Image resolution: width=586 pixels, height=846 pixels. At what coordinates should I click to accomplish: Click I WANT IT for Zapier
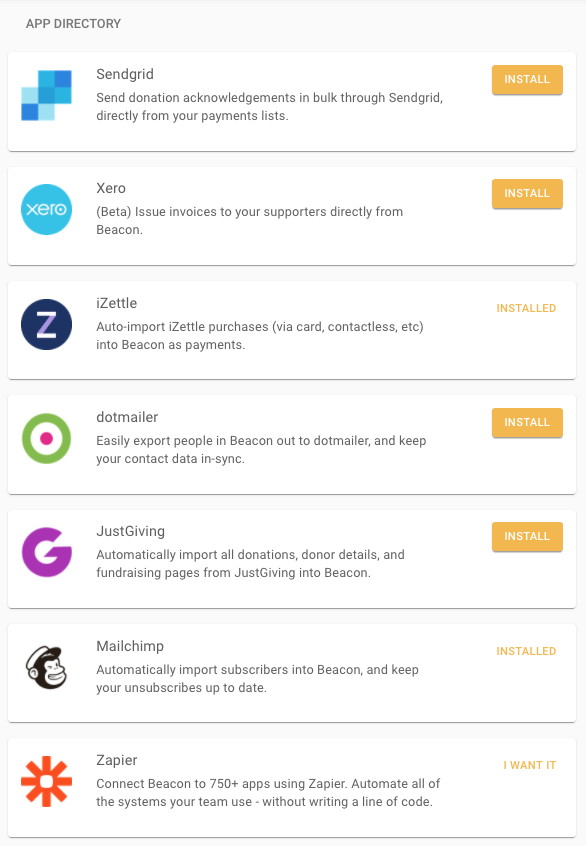click(x=529, y=765)
